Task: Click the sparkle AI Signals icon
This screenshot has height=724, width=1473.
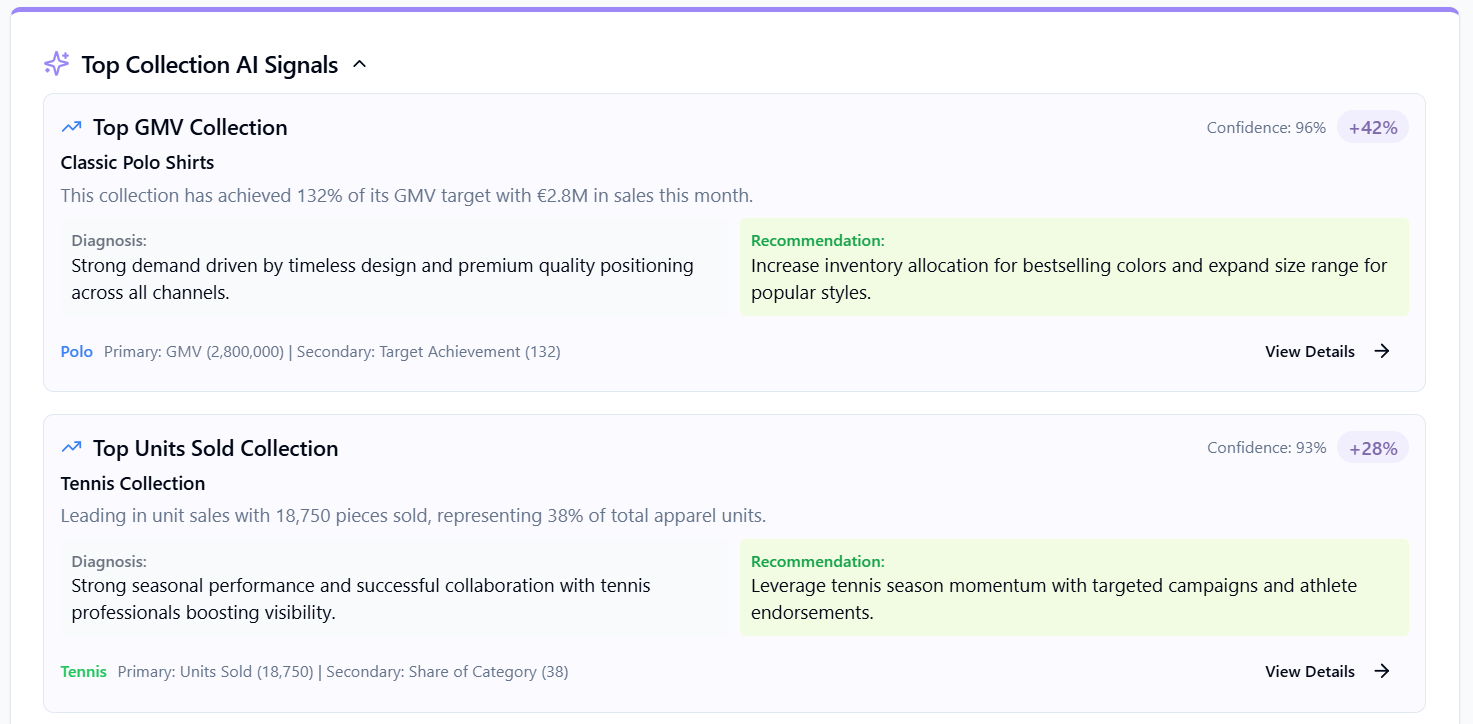Action: 57,64
